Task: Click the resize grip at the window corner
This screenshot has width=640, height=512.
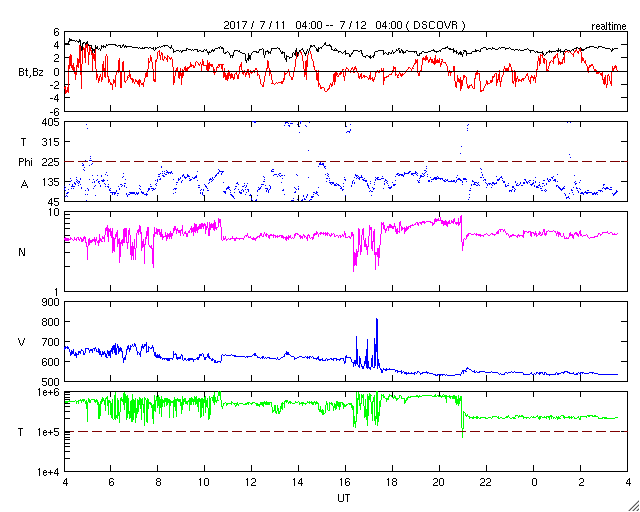Action: [634, 506]
